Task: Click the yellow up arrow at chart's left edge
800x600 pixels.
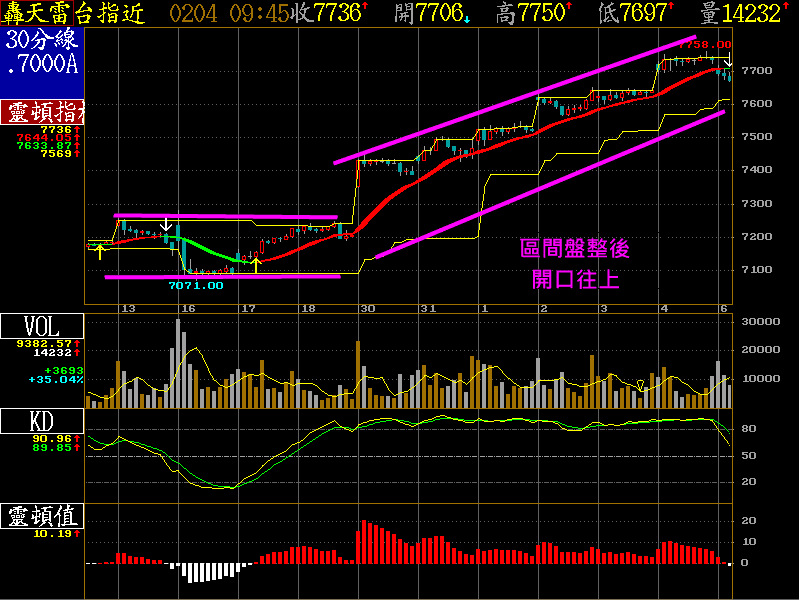Action: 100,251
